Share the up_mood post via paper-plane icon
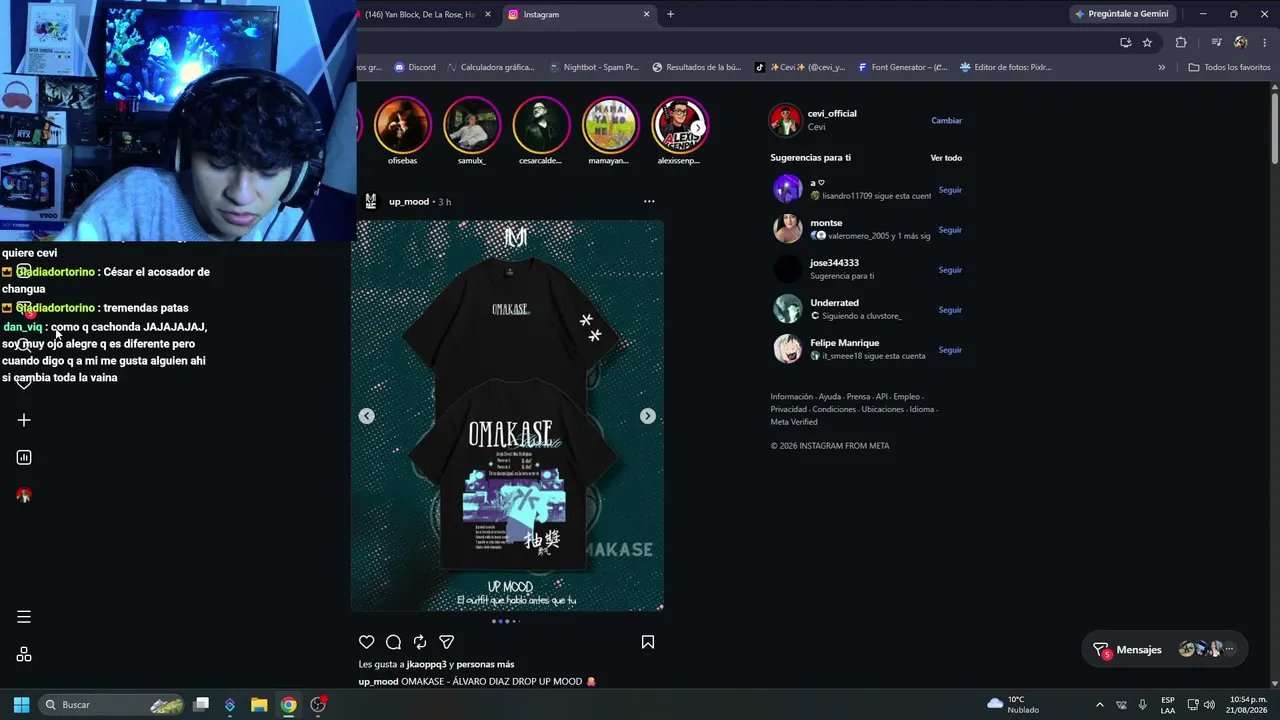This screenshot has width=1280, height=720. (x=447, y=642)
